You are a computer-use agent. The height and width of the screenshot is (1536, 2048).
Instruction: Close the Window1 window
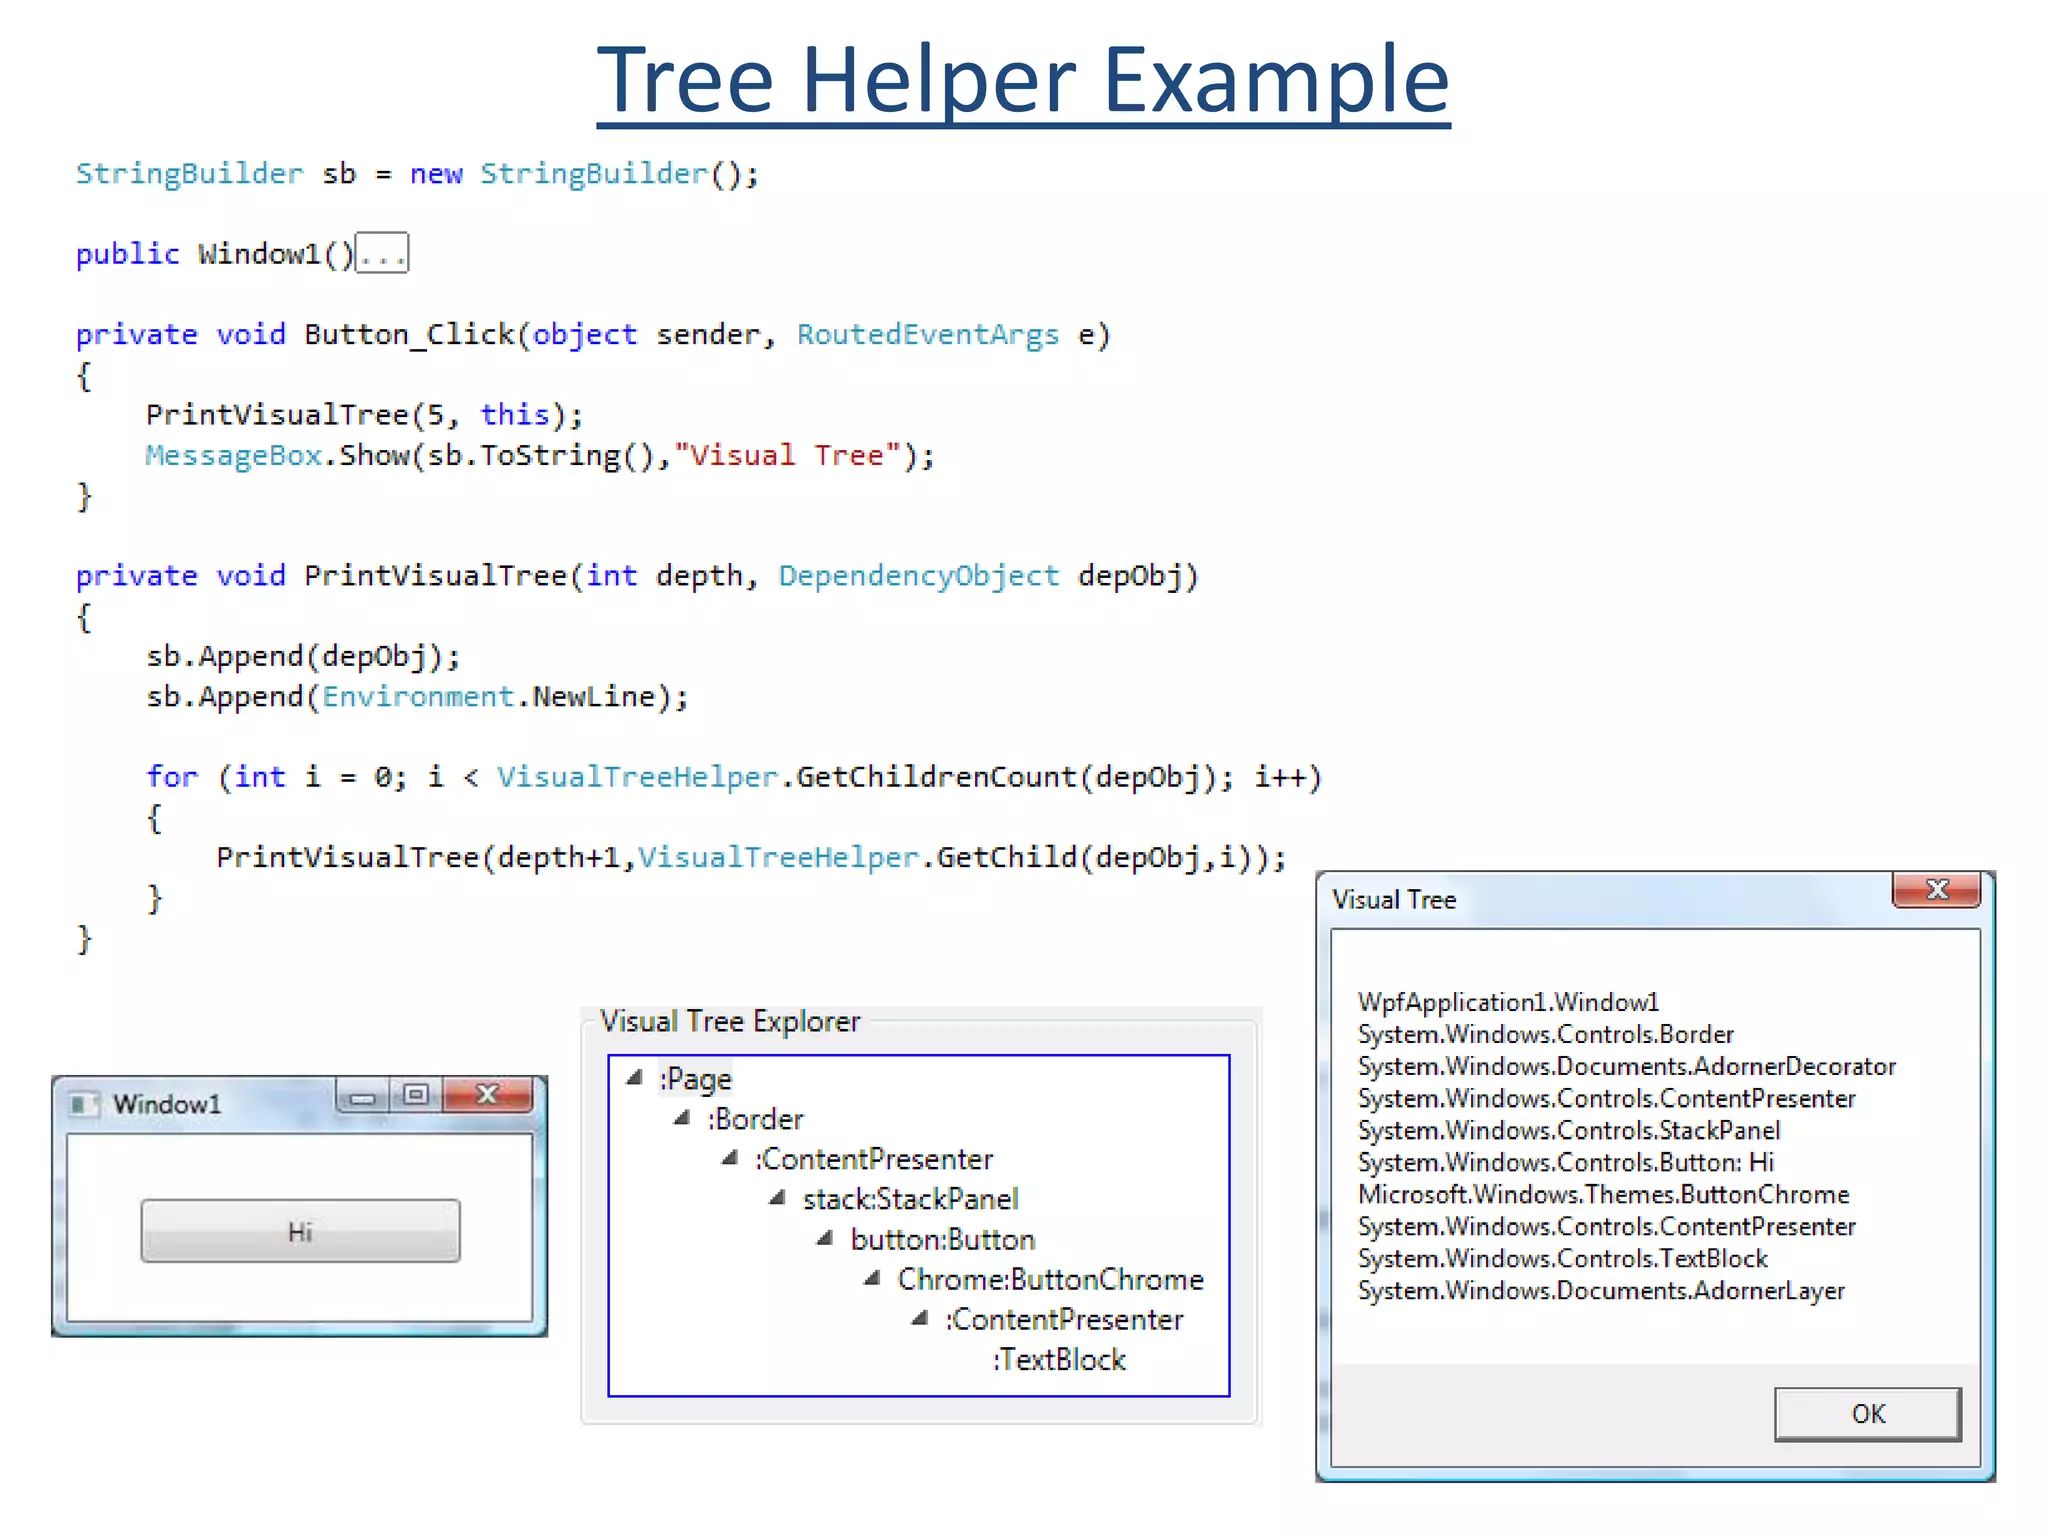pos(487,1094)
